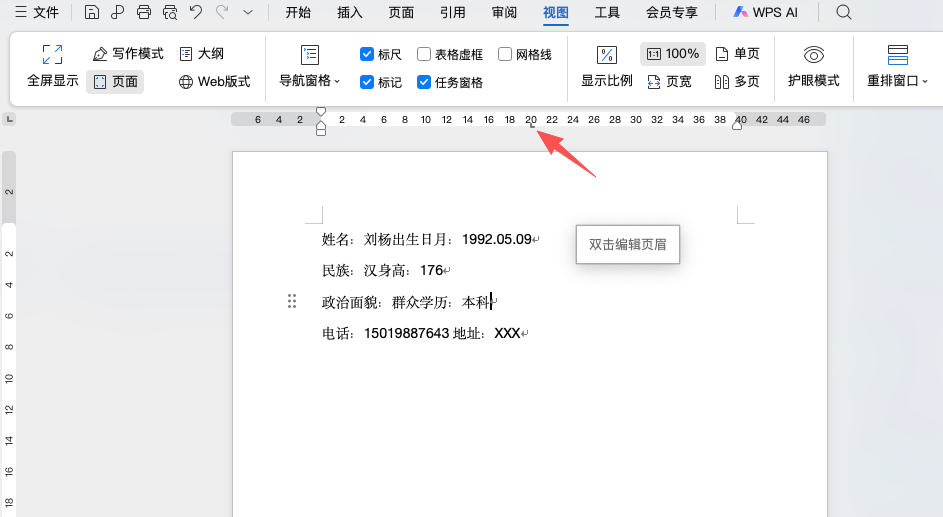The height and width of the screenshot is (517, 943).
Task: Check the 网格线 gridlines checkbox
Action: coord(505,54)
